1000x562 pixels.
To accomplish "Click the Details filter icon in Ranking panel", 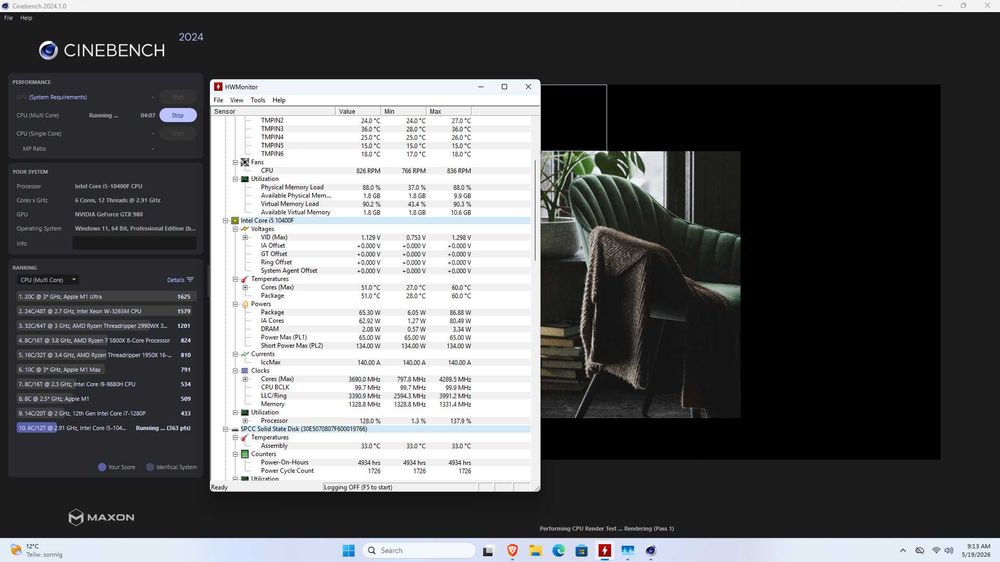I will click(x=190, y=279).
